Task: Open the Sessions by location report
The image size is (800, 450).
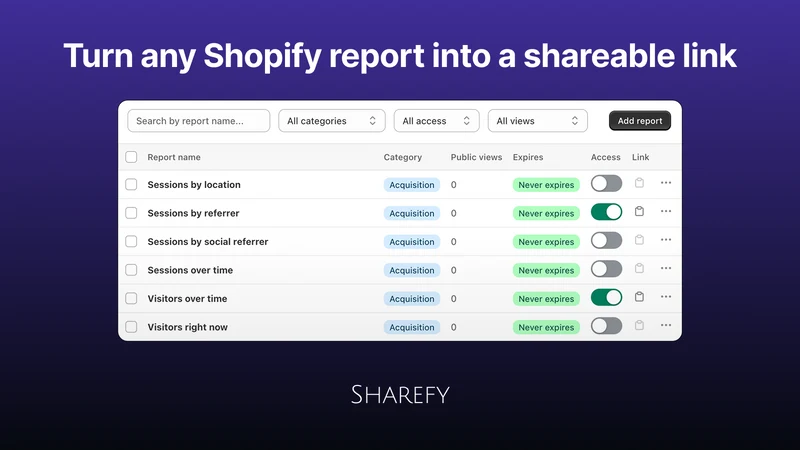Action: coord(194,185)
